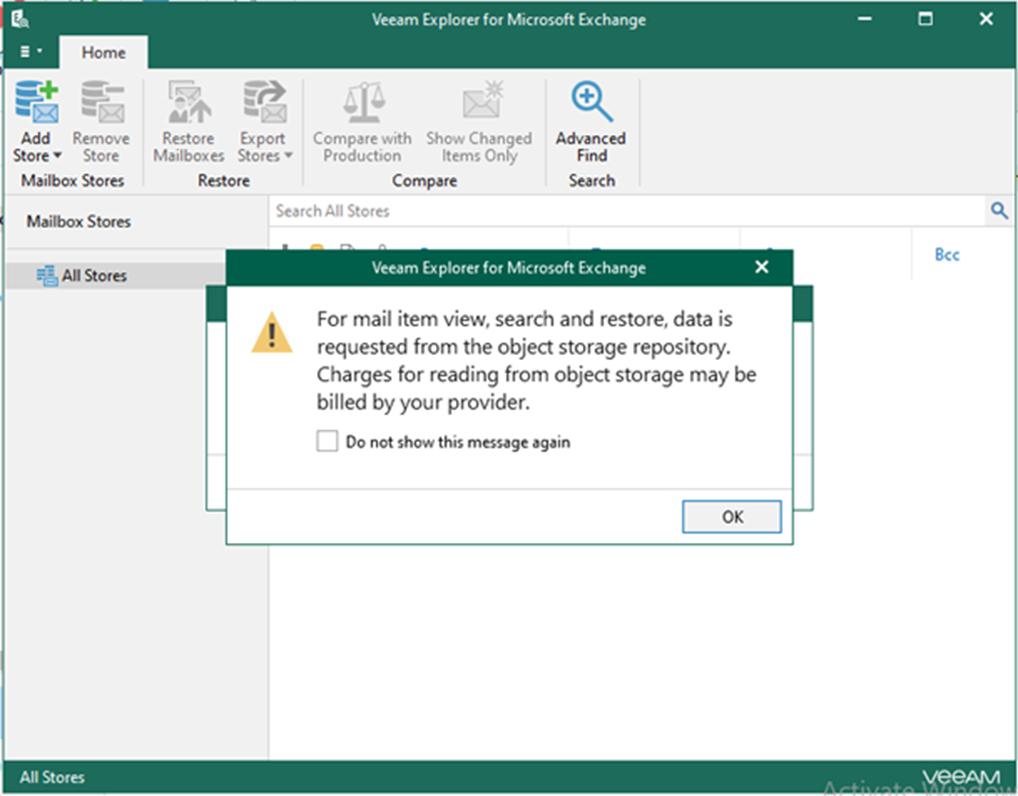Open the Add Store dropdown arrow
The width and height of the screenshot is (1018, 796).
[x=57, y=156]
